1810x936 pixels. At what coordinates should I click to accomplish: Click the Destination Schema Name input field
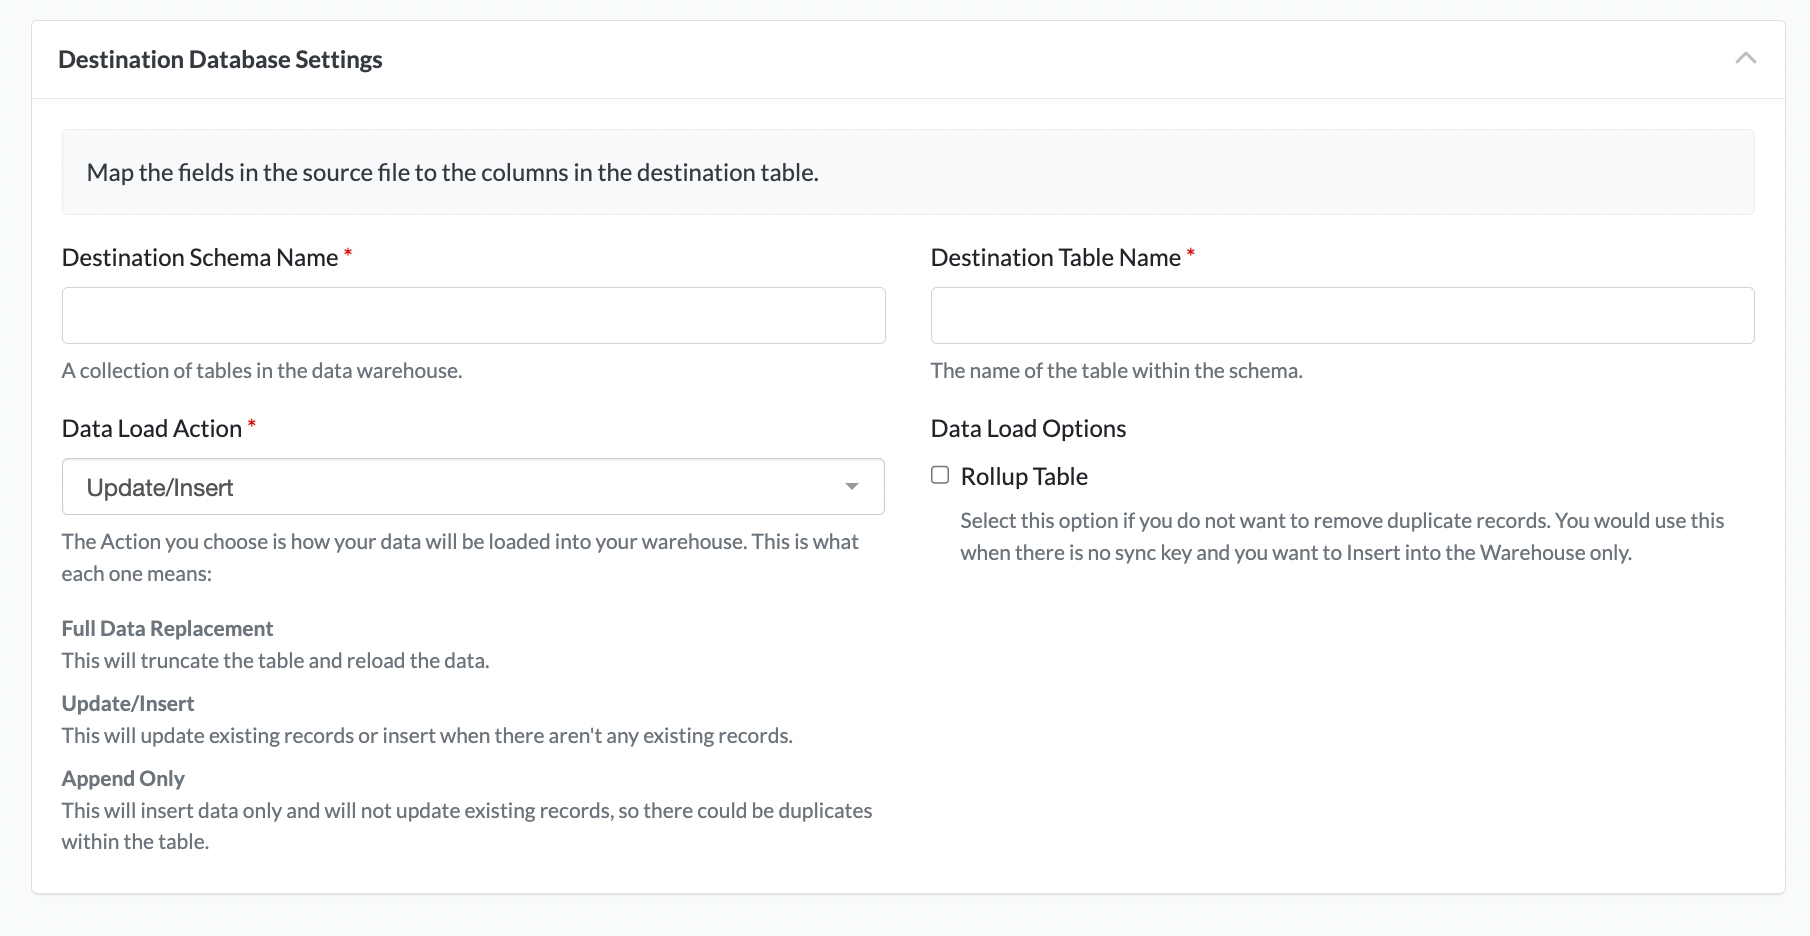(x=473, y=316)
